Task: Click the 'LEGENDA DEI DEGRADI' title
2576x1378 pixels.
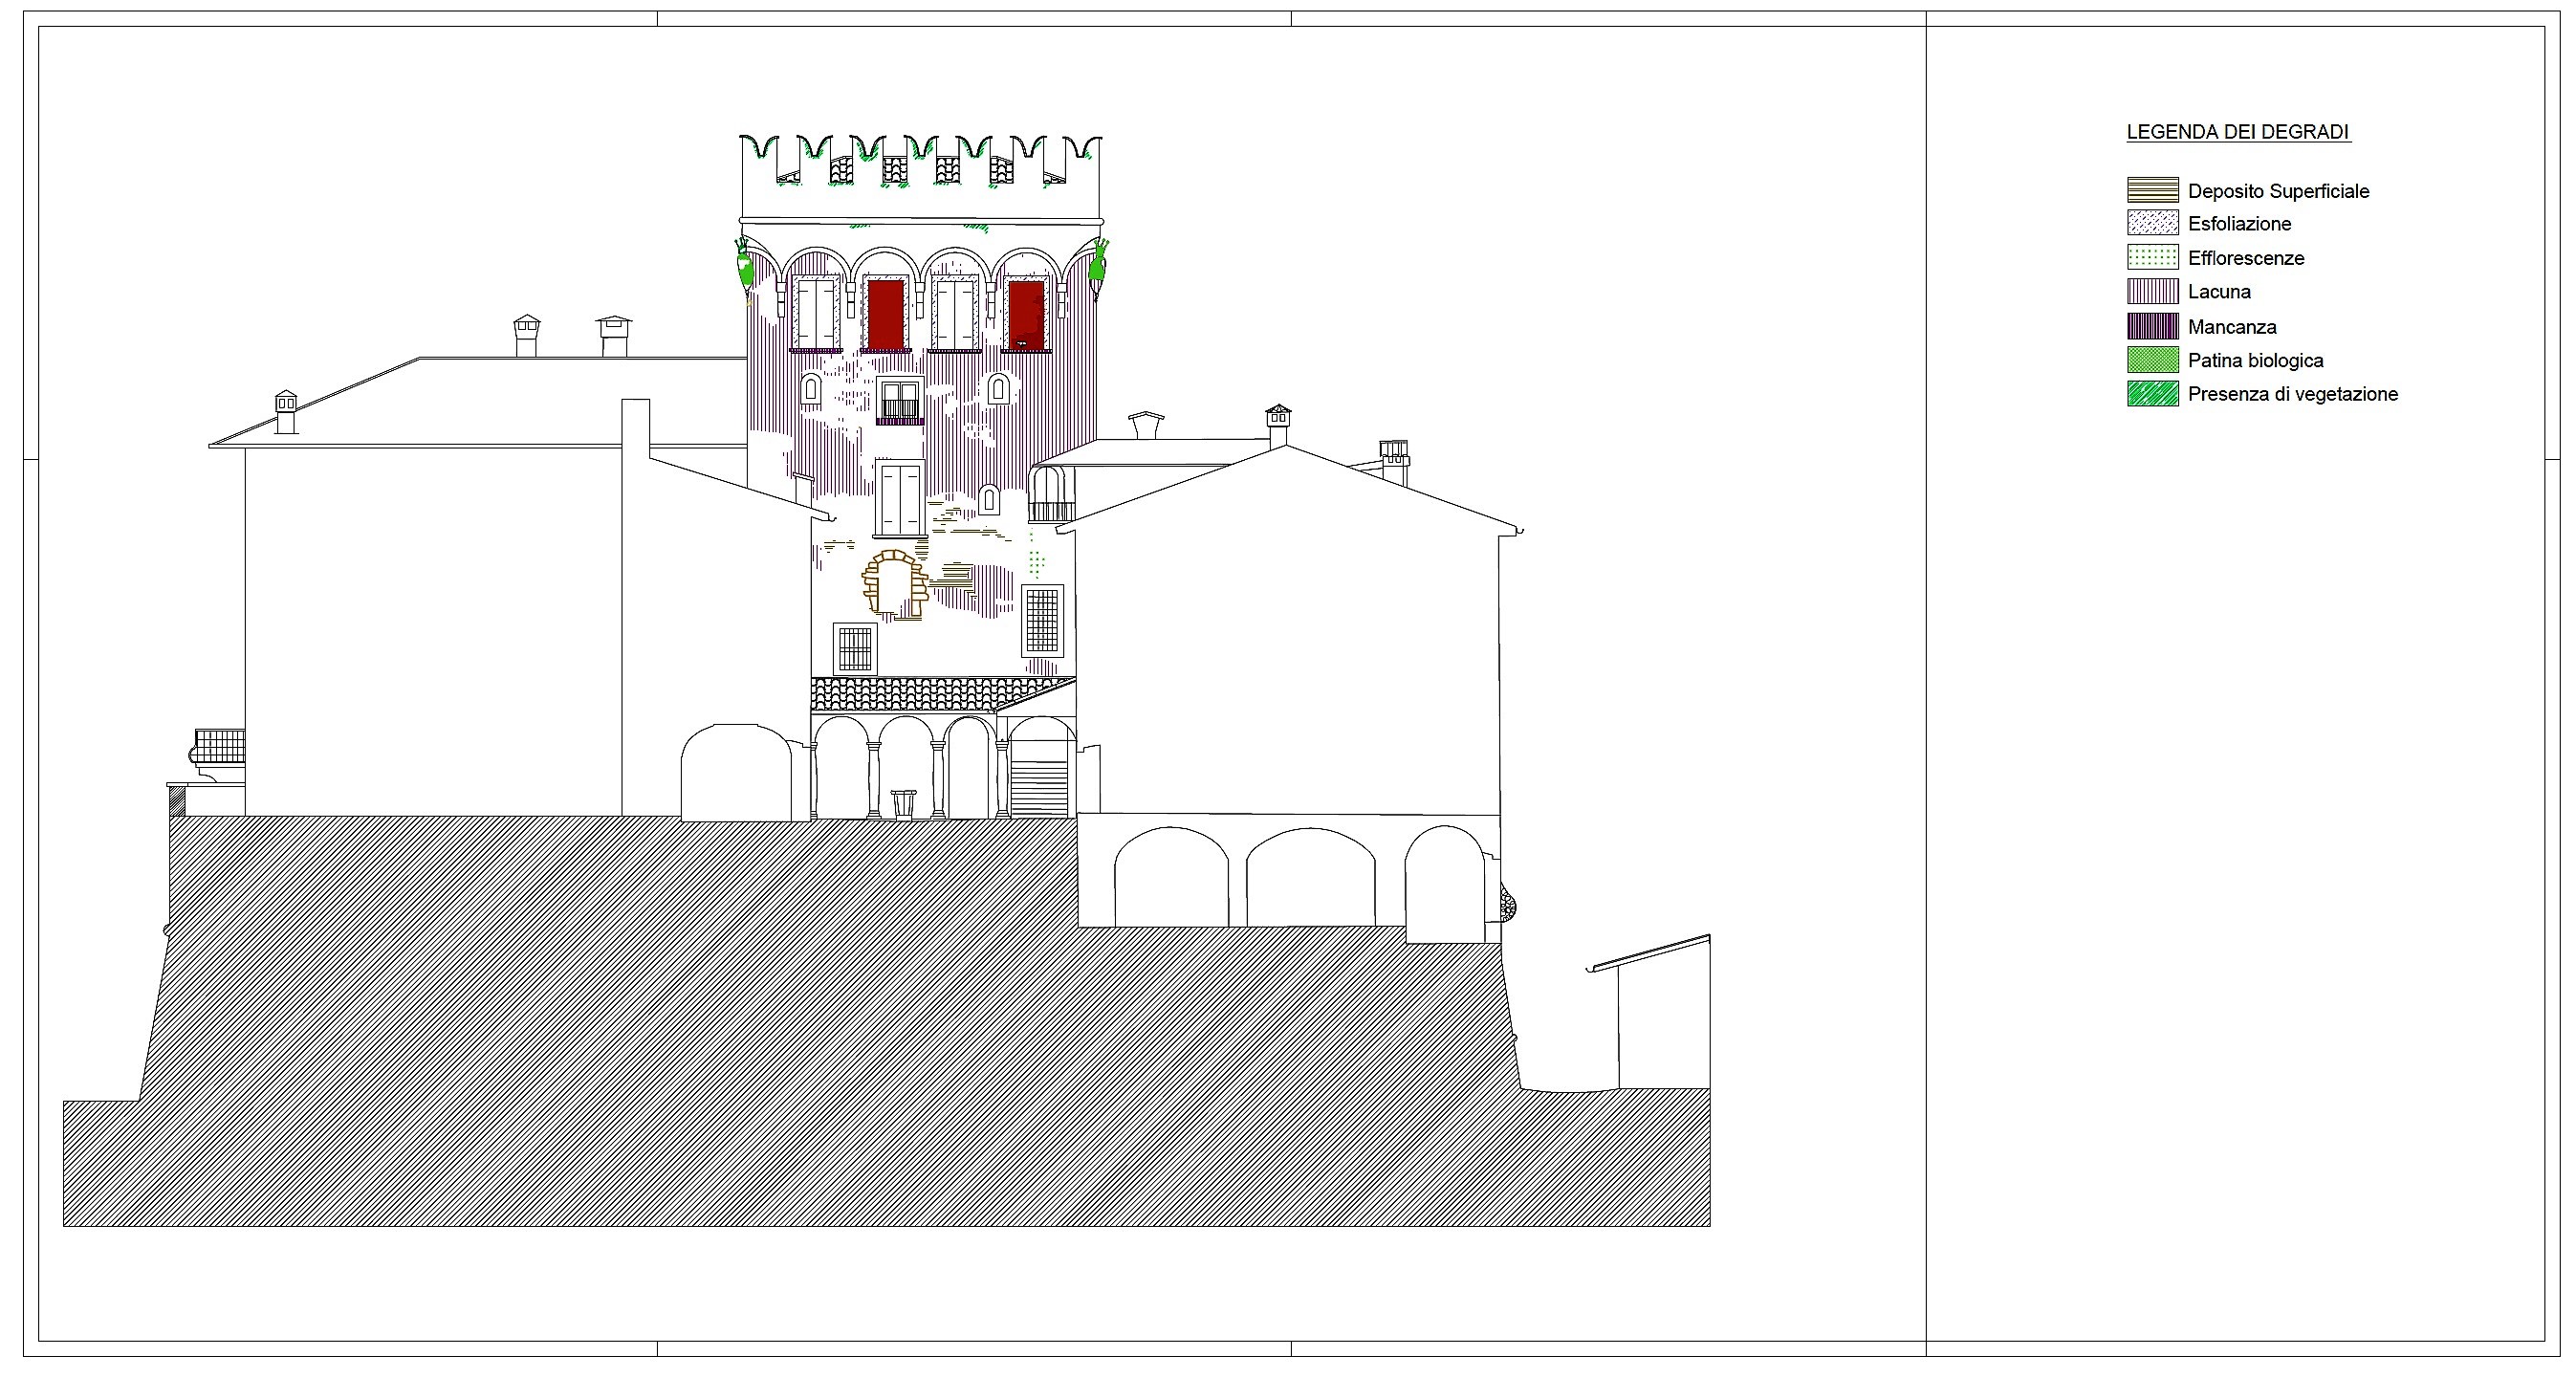Action: (2238, 132)
